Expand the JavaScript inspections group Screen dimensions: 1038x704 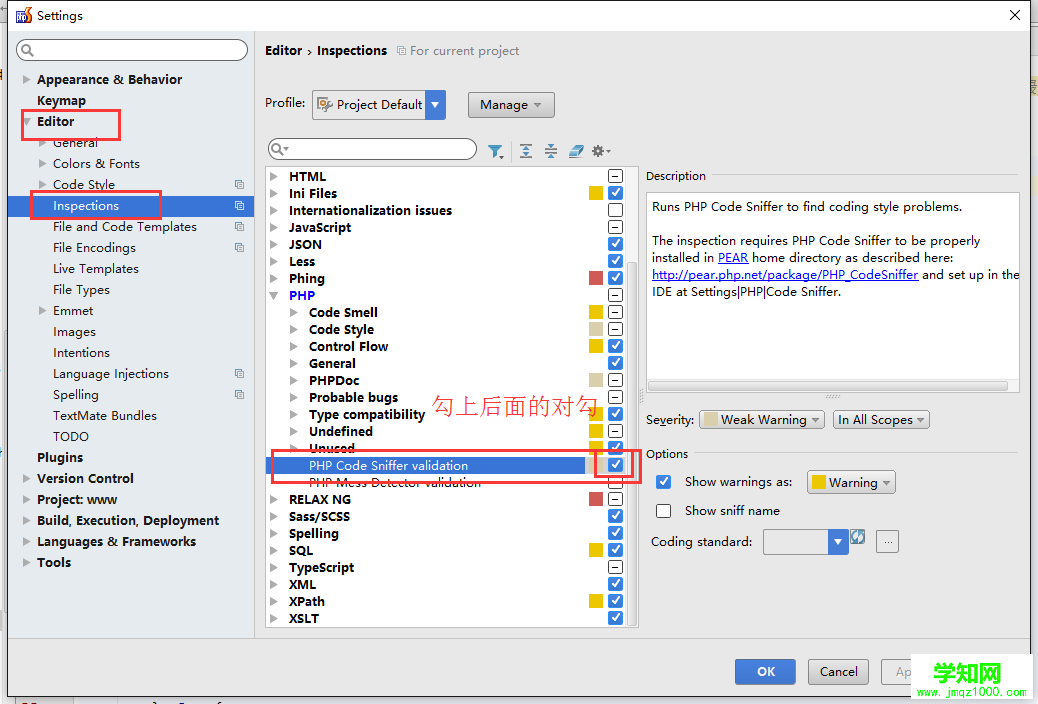274,227
